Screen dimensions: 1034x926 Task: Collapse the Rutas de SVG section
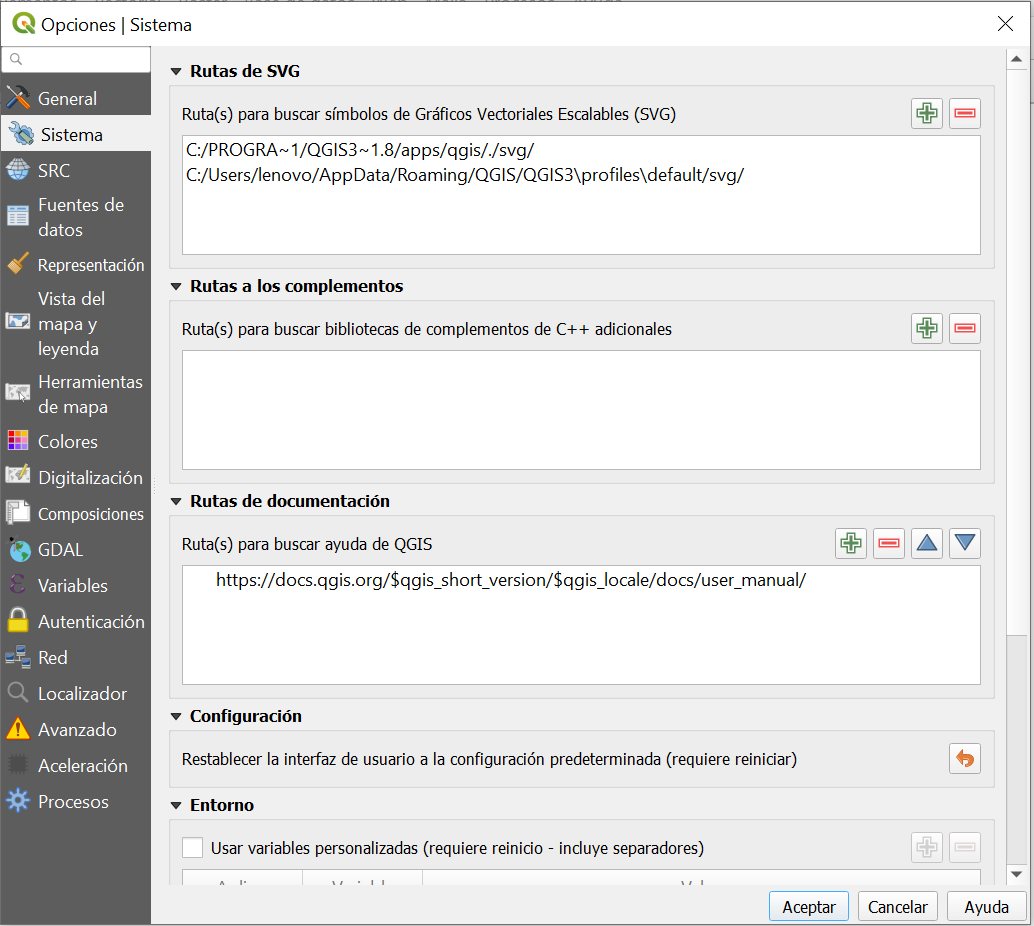coord(176,71)
